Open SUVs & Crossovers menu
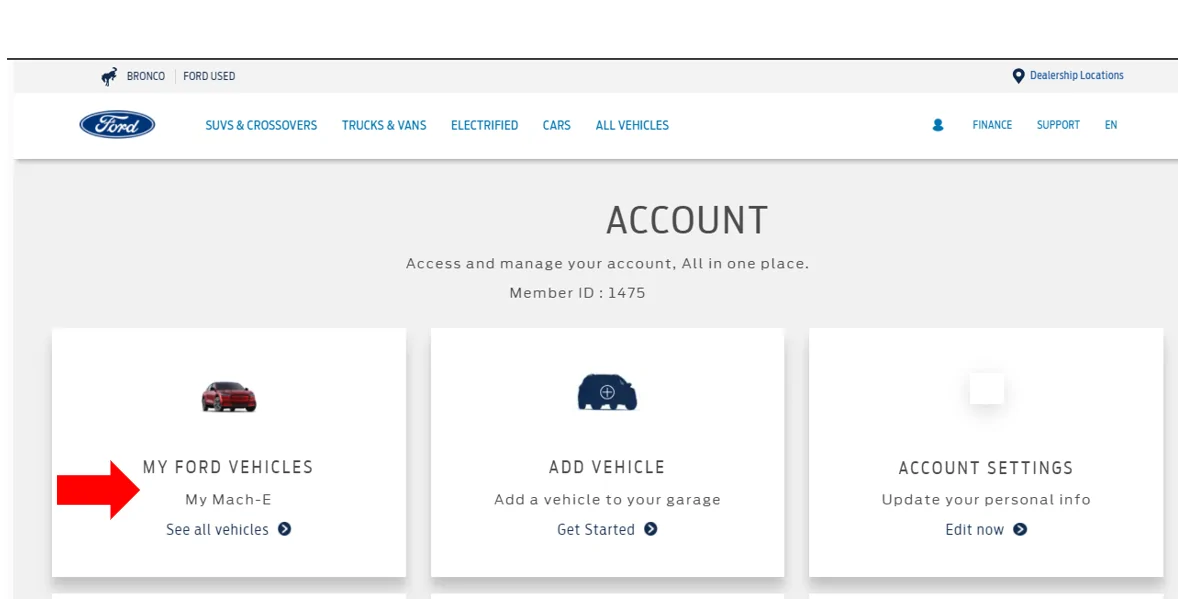1178x599 pixels. 261,126
